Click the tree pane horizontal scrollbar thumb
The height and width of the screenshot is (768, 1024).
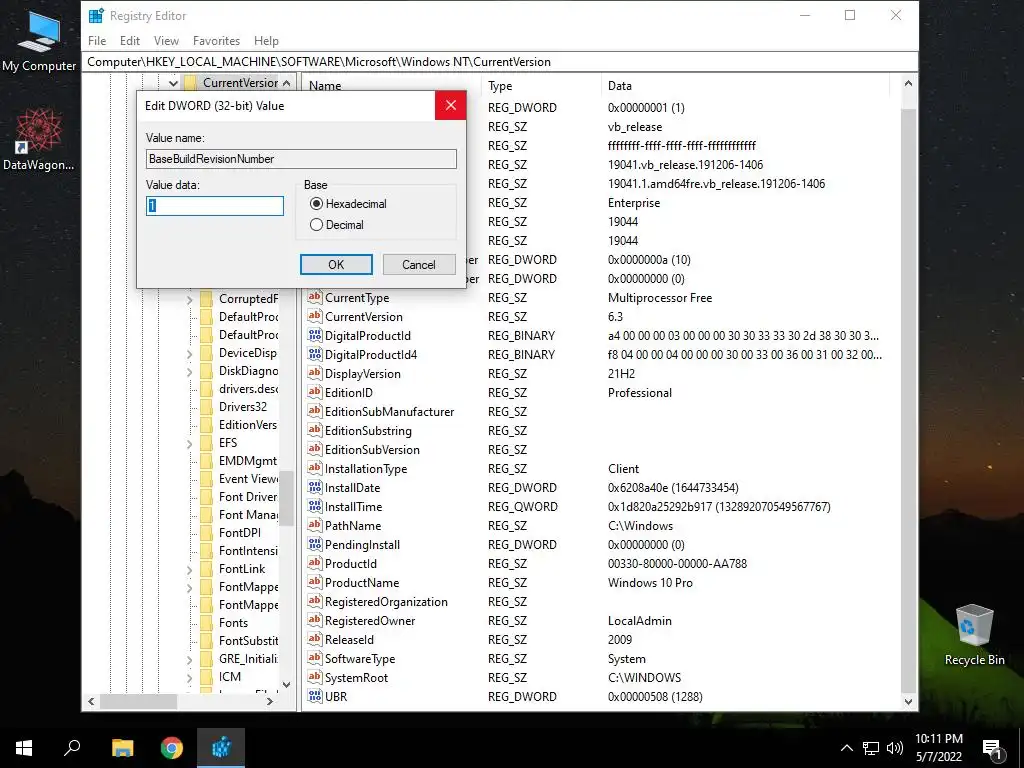[138, 701]
